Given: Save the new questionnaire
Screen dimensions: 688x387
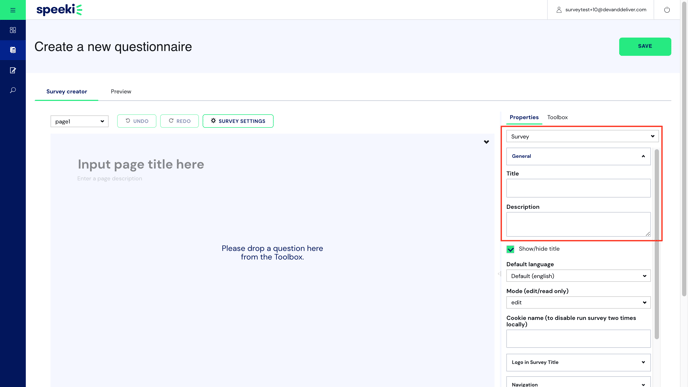Looking at the screenshot, I should click(x=645, y=47).
